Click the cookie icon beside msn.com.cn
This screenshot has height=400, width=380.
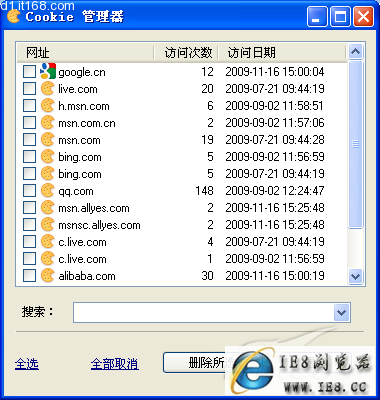[47, 123]
